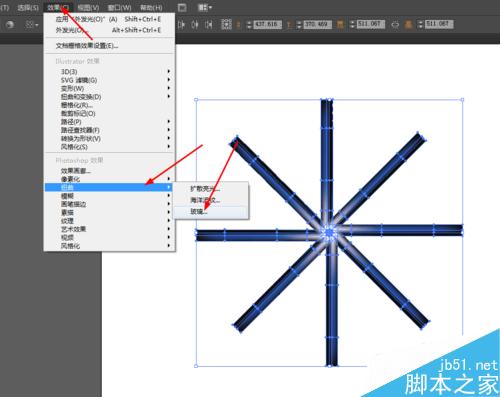The height and width of the screenshot is (397, 500).
Task: Open the 视图(V) menu
Action: tap(88, 7)
